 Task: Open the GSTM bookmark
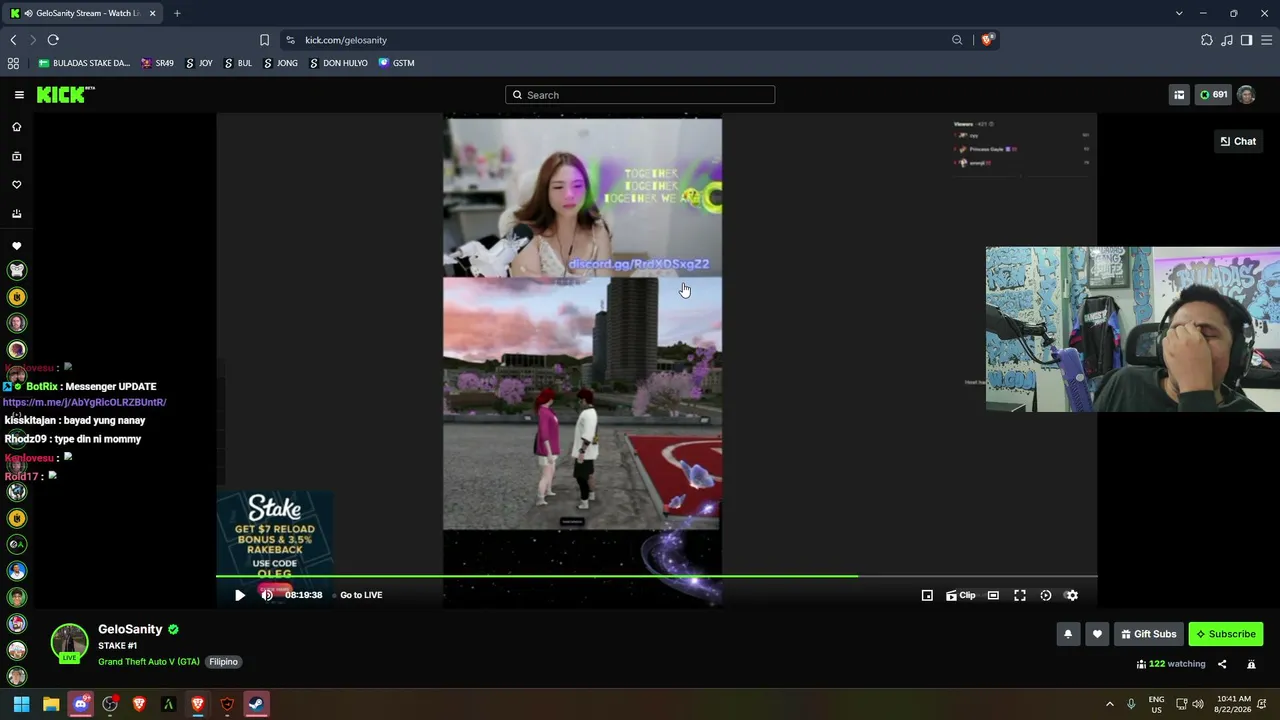pyautogui.click(x=396, y=63)
